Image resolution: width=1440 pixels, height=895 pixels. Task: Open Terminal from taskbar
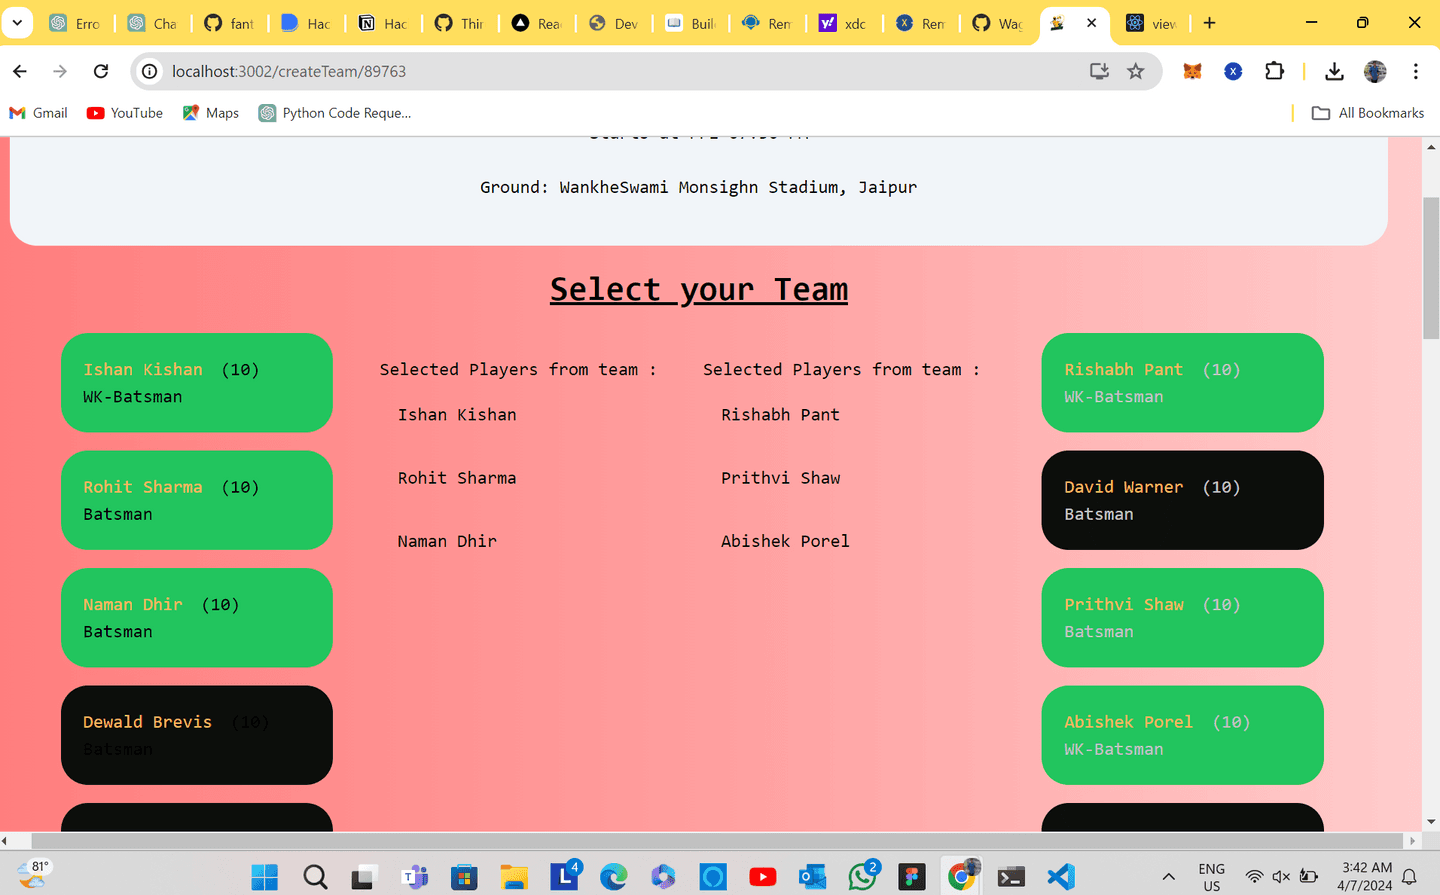pos(1011,877)
